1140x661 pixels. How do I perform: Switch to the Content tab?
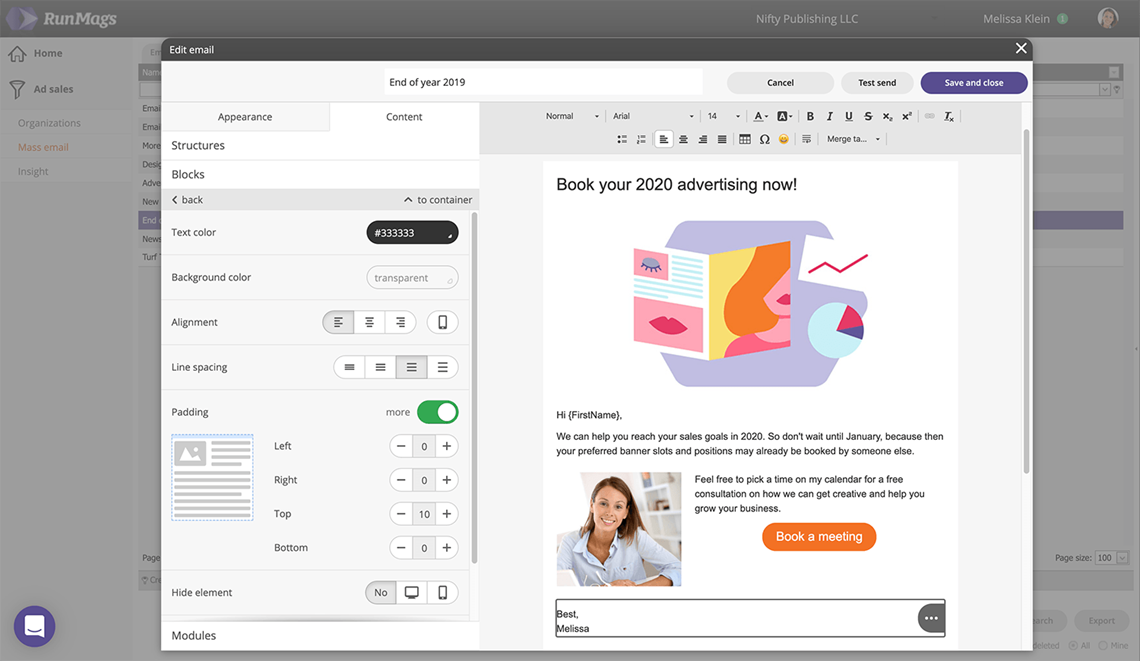[x=404, y=116]
